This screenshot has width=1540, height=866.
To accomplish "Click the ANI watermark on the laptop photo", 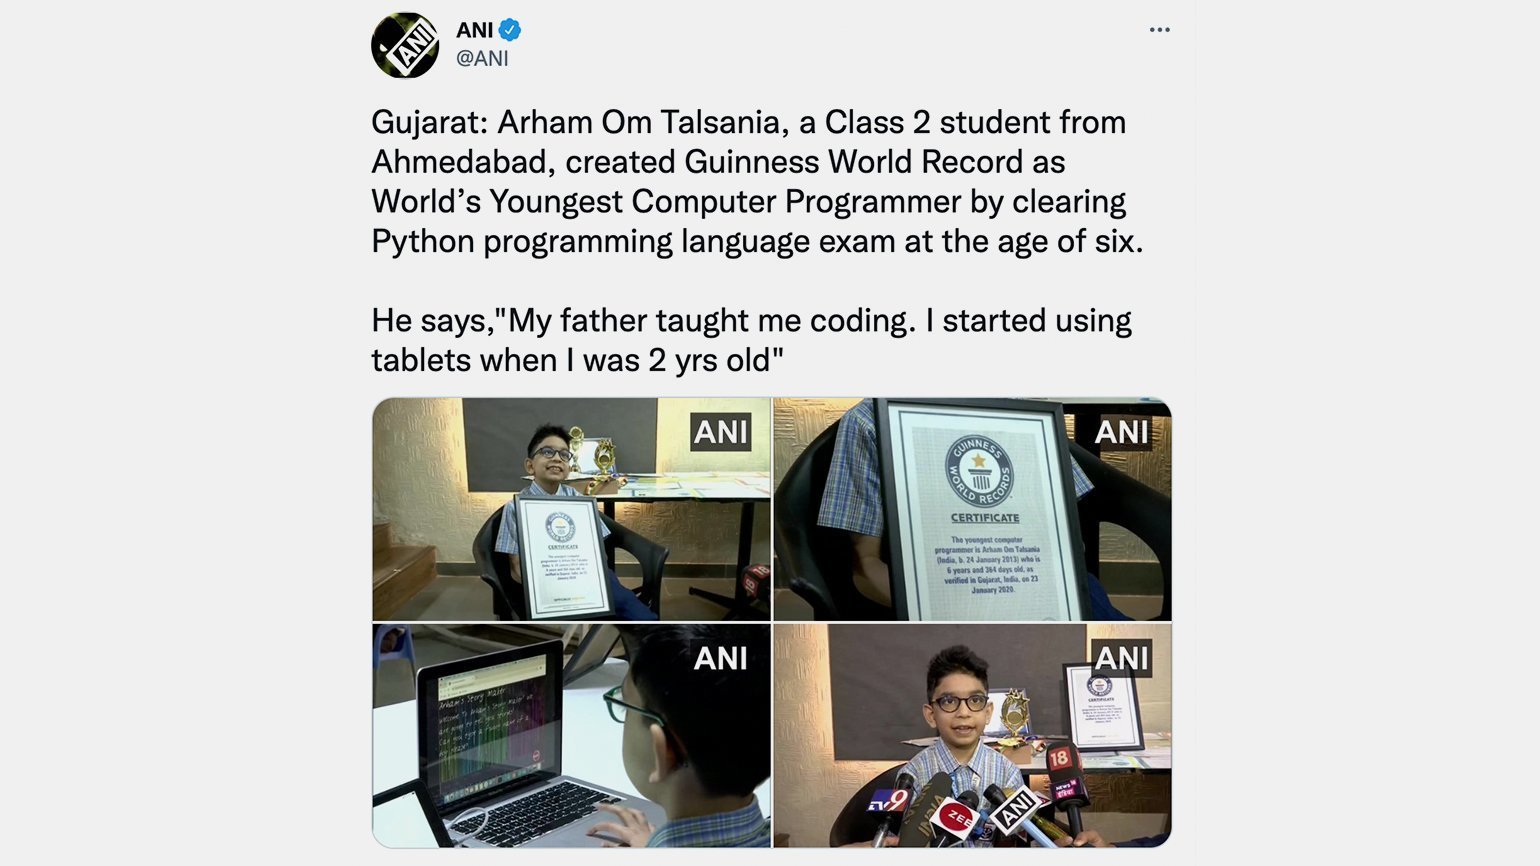I will (x=721, y=658).
